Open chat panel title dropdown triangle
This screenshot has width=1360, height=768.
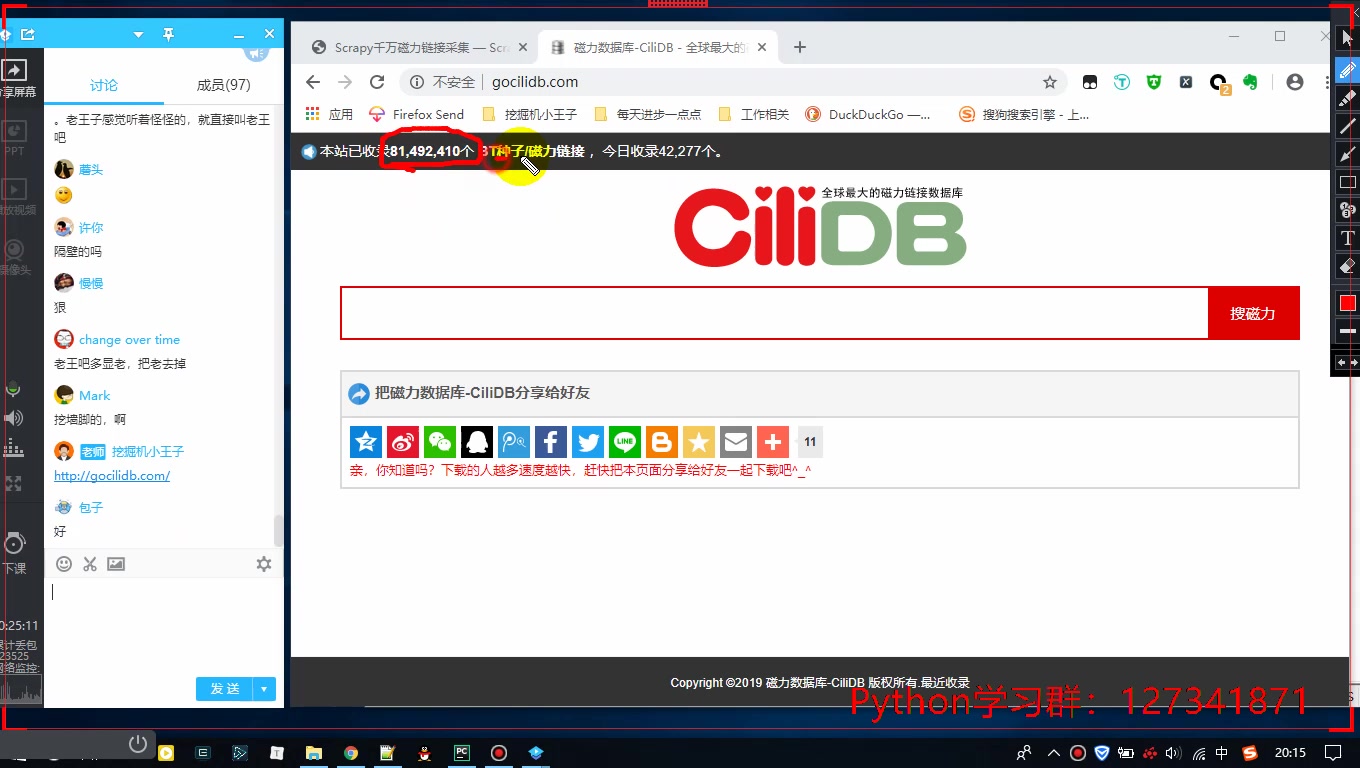[x=138, y=35]
